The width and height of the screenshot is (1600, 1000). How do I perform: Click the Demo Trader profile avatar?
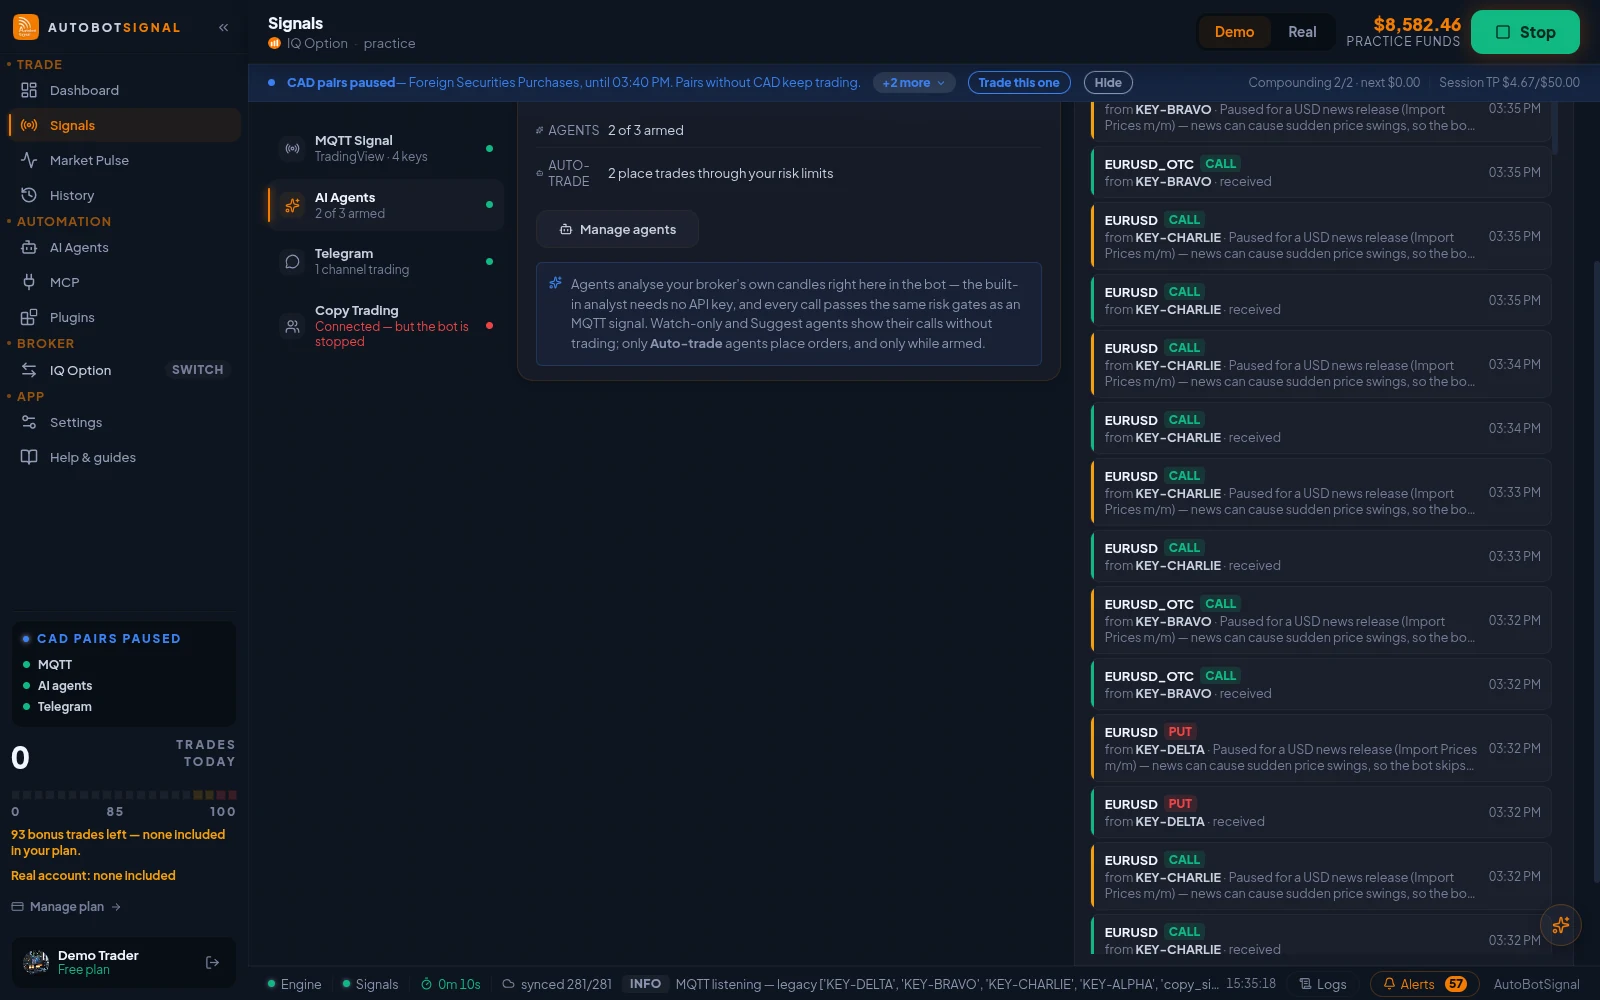[36, 962]
